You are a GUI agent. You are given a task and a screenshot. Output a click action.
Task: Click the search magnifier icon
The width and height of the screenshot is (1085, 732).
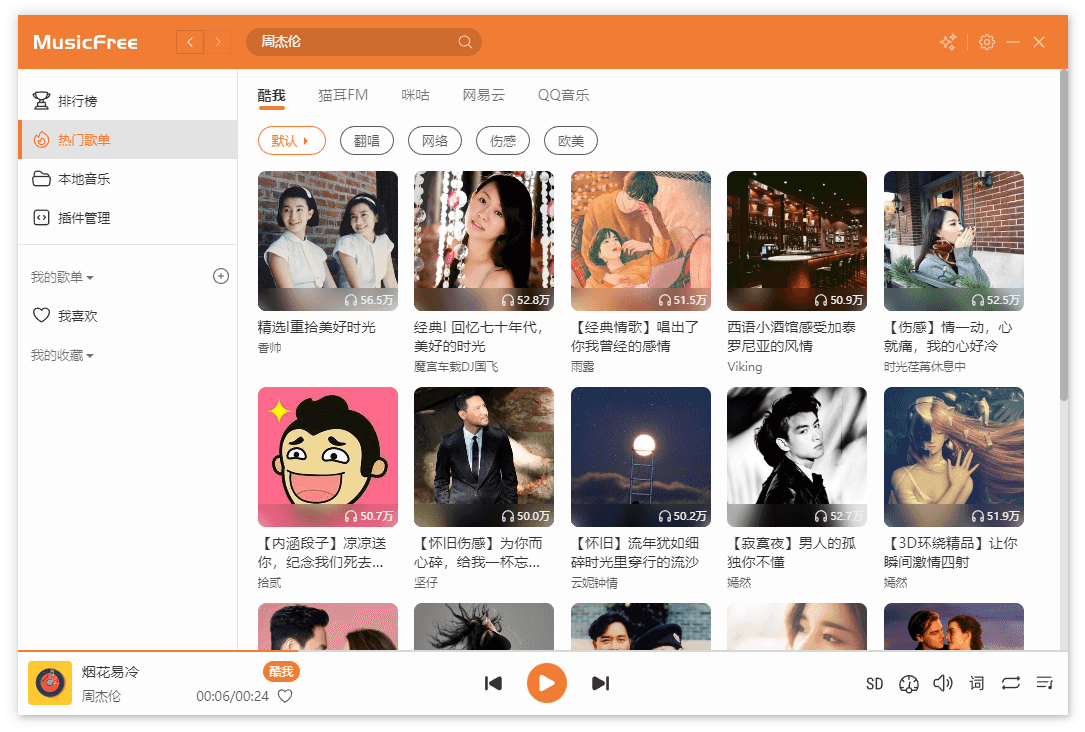pyautogui.click(x=465, y=42)
